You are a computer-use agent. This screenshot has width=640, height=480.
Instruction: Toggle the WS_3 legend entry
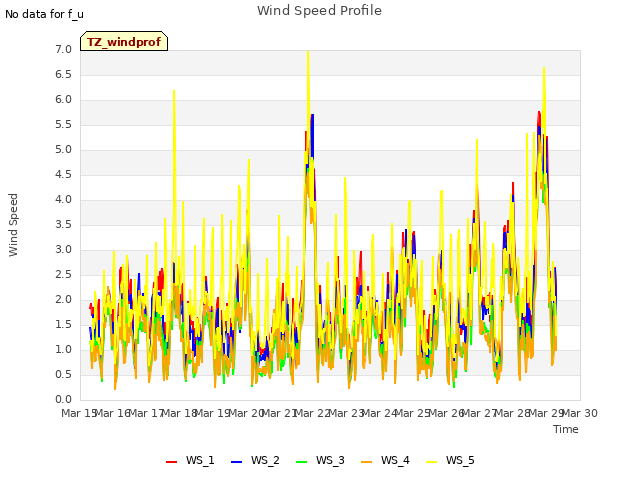click(320, 460)
